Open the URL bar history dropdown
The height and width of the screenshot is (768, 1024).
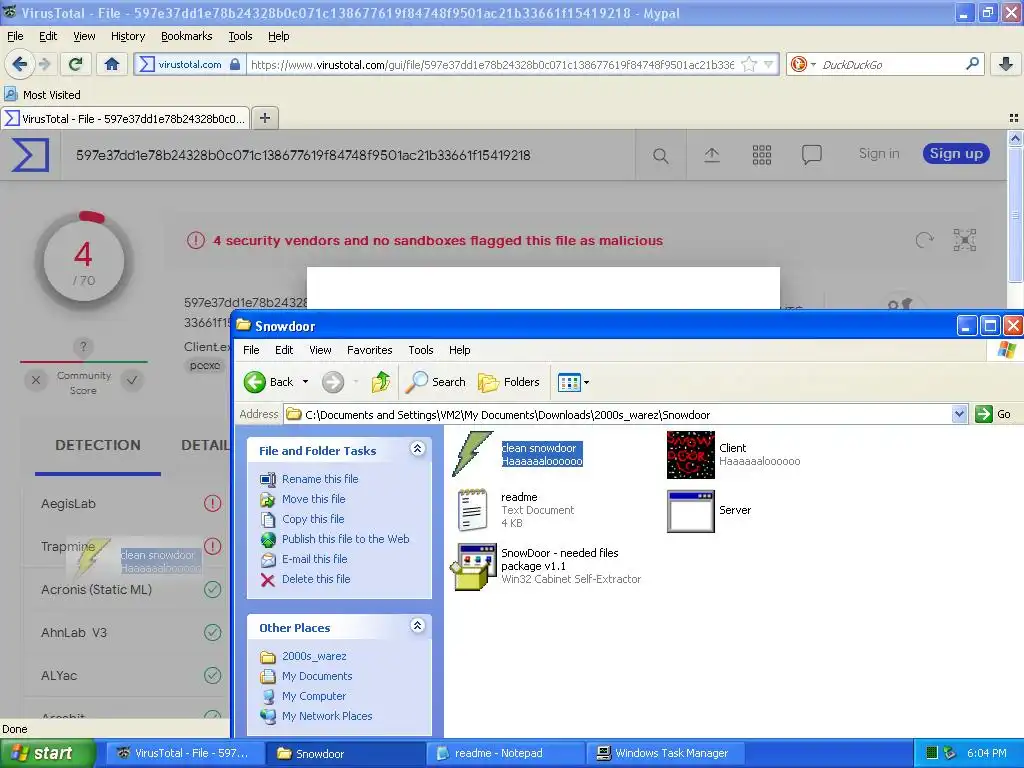tap(769, 64)
